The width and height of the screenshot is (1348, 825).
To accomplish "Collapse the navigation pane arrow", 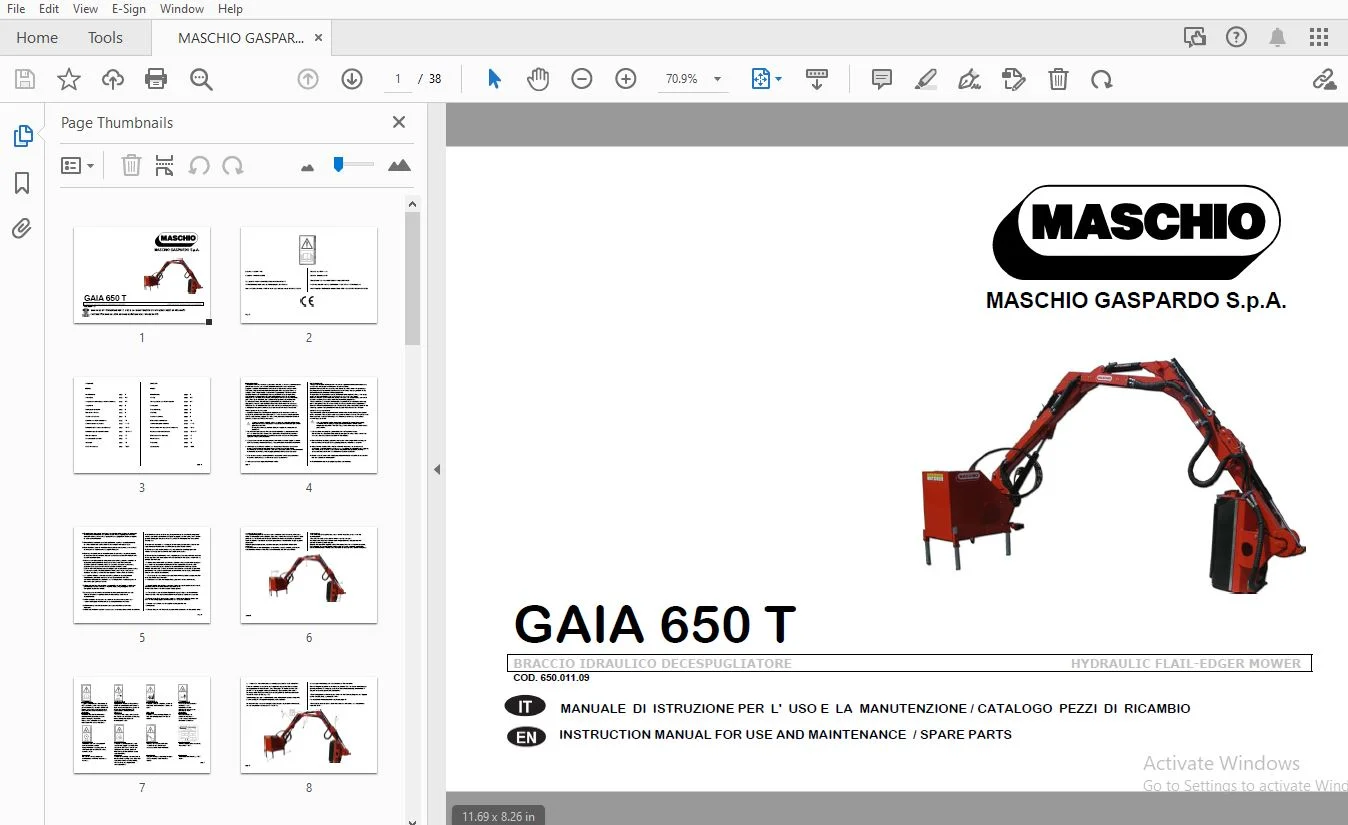I will pos(437,469).
